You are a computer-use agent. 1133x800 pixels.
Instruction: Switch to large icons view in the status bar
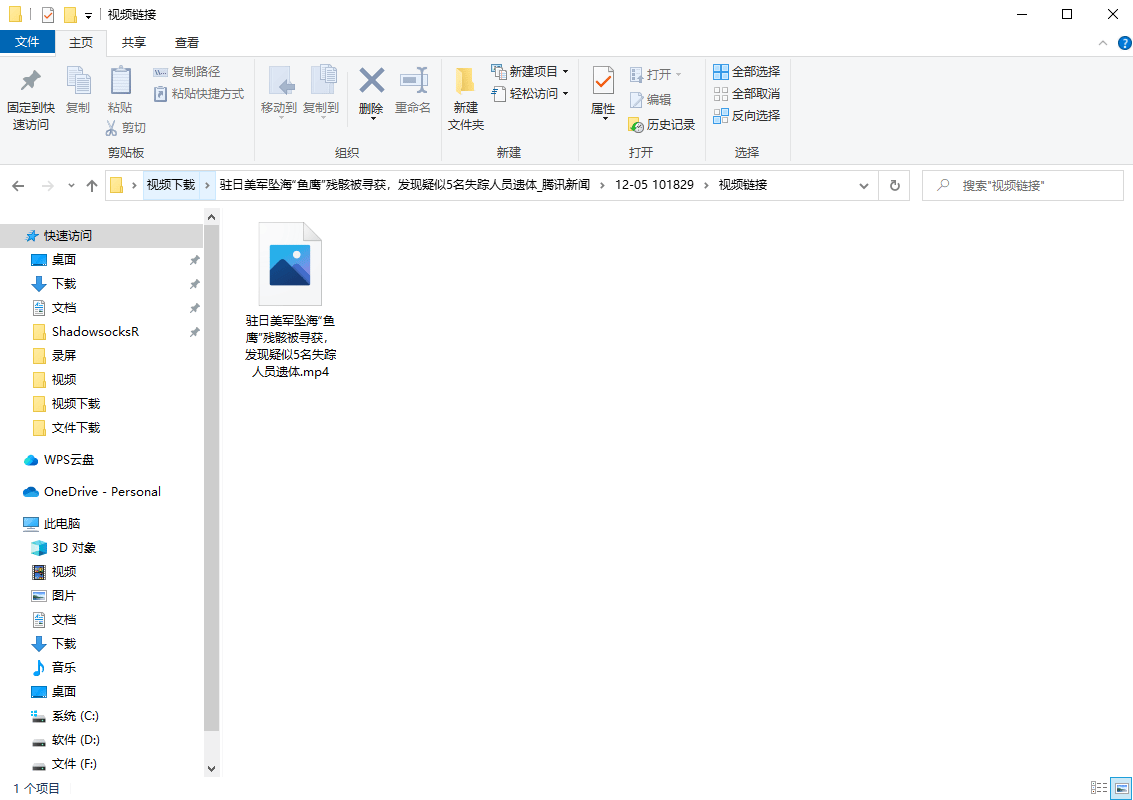point(1121,788)
